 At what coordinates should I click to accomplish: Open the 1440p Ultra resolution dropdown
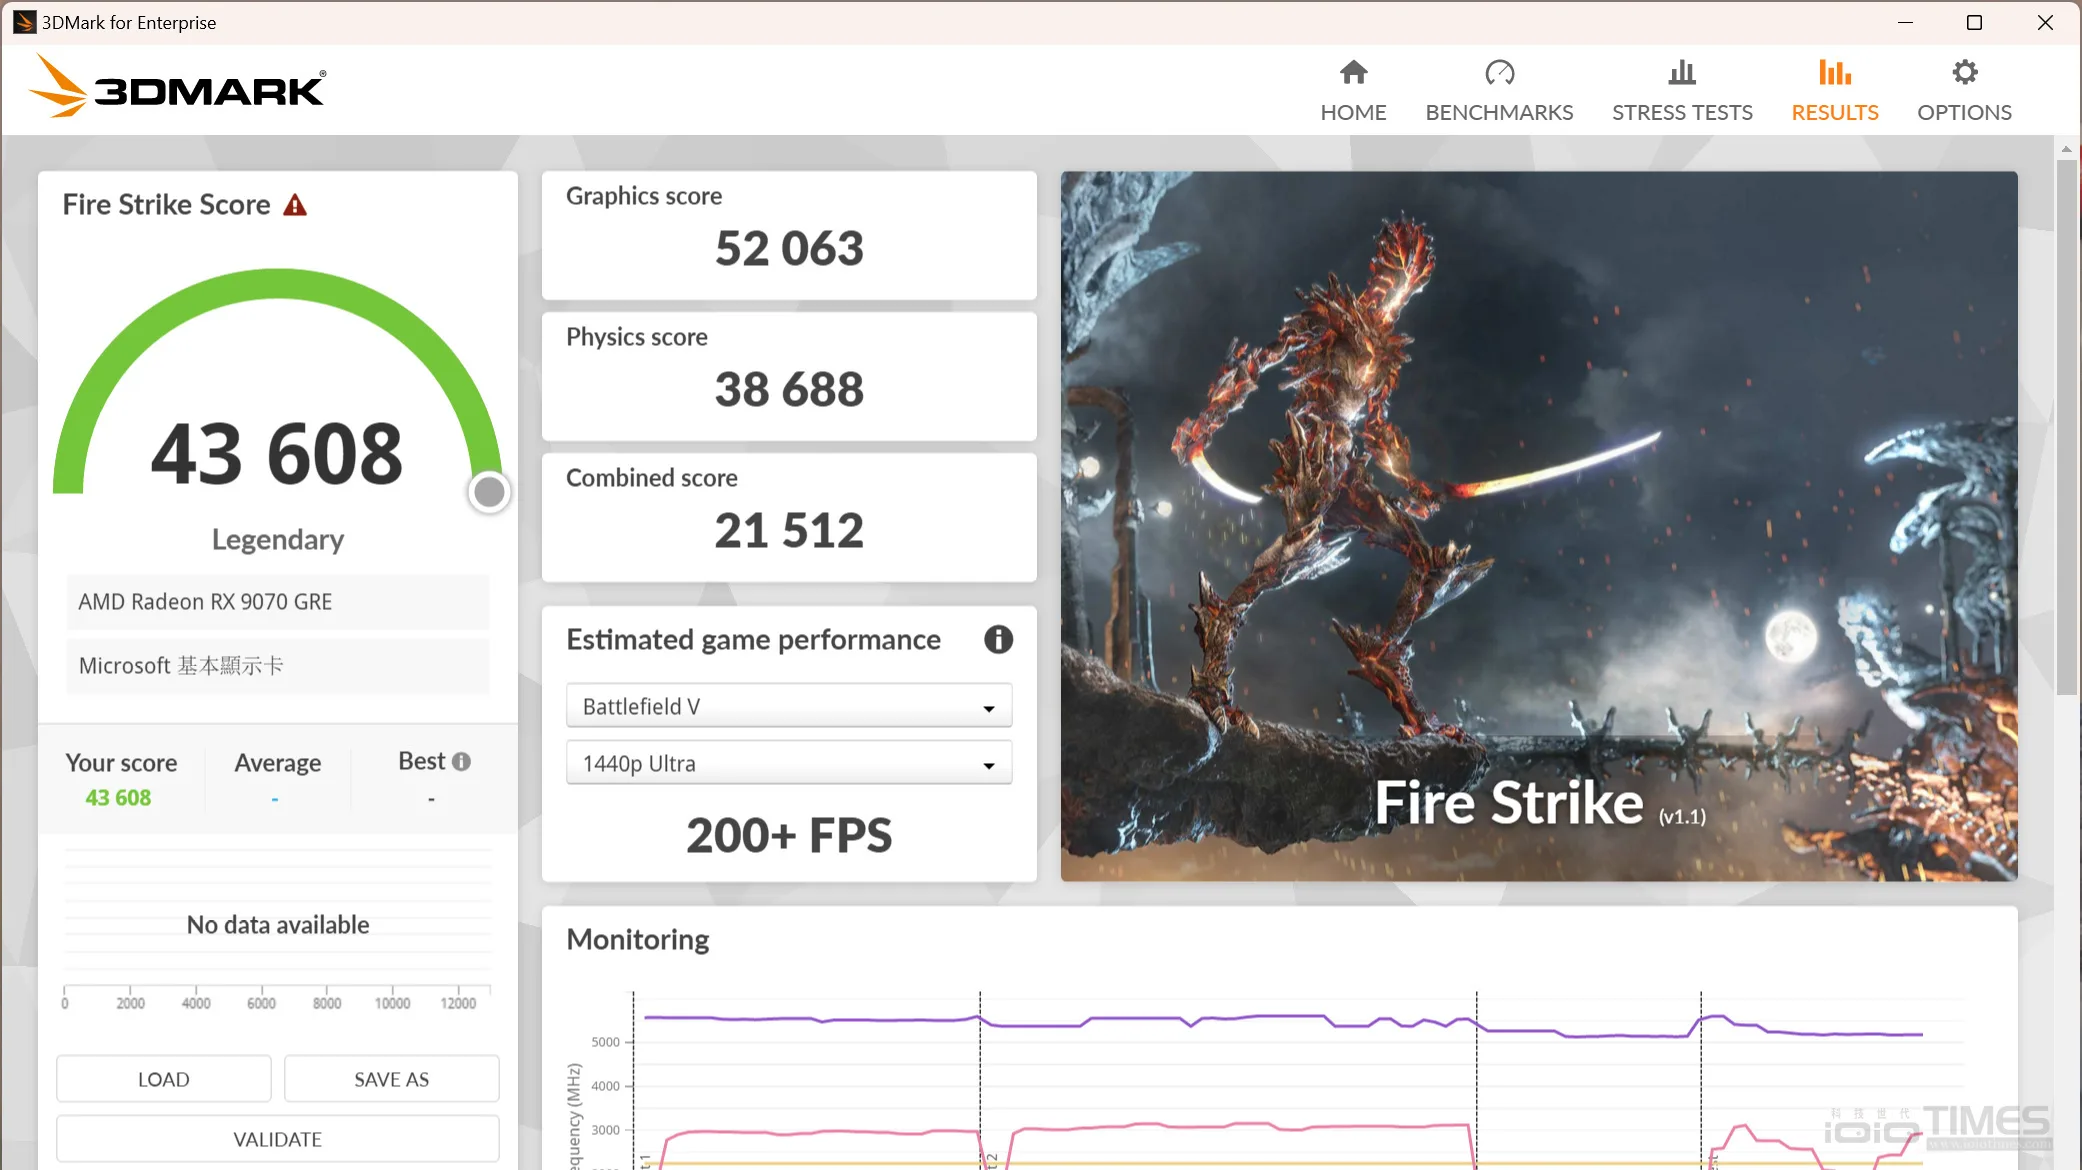coord(789,763)
